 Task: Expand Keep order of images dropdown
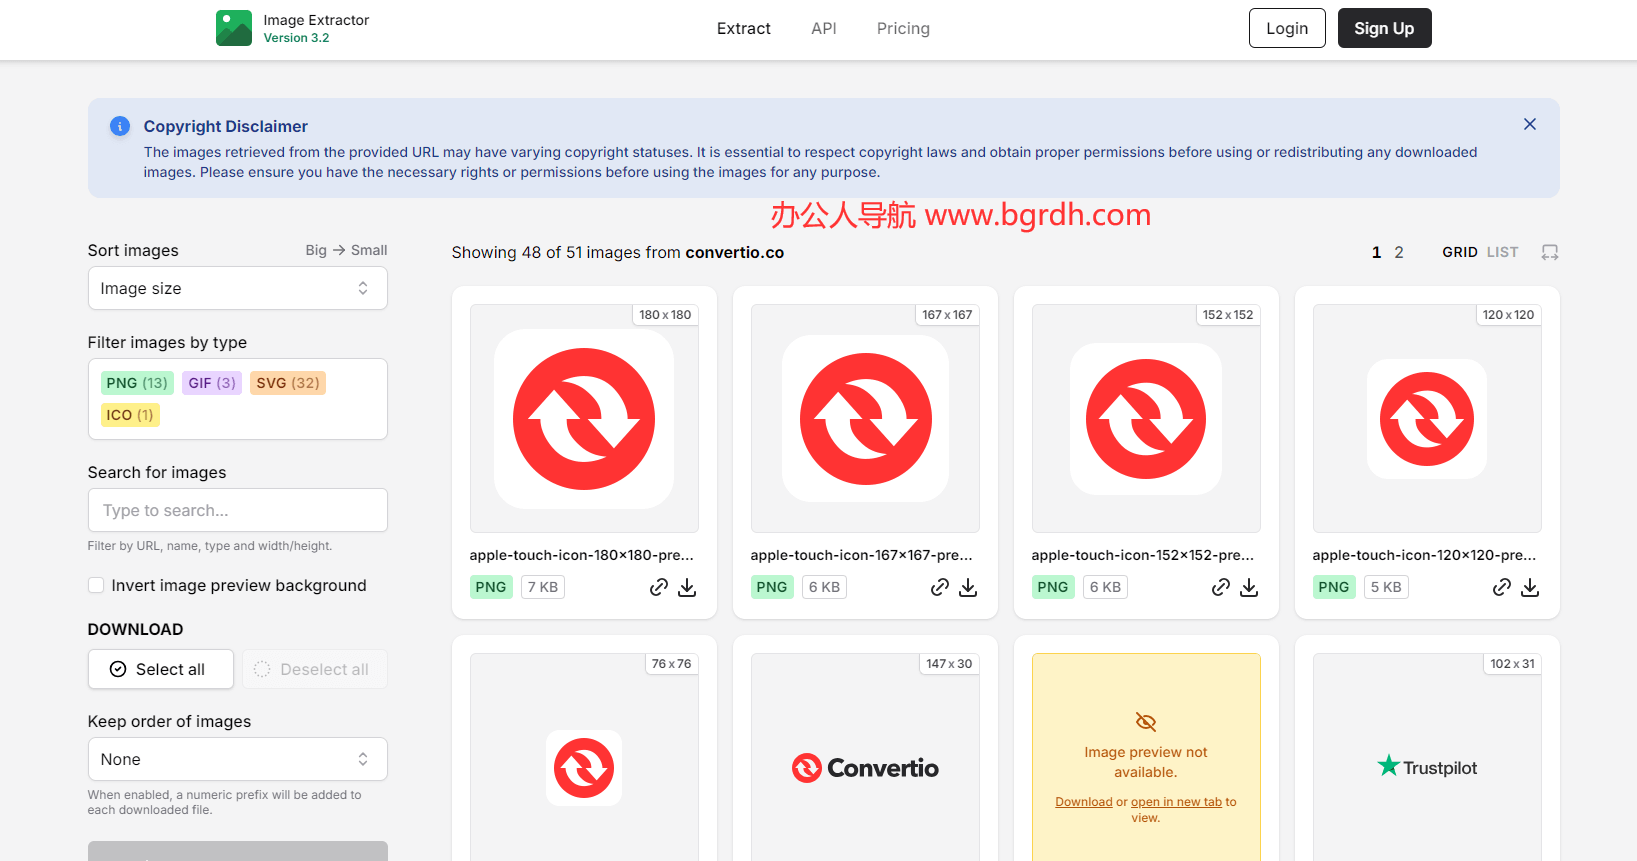[x=237, y=759]
